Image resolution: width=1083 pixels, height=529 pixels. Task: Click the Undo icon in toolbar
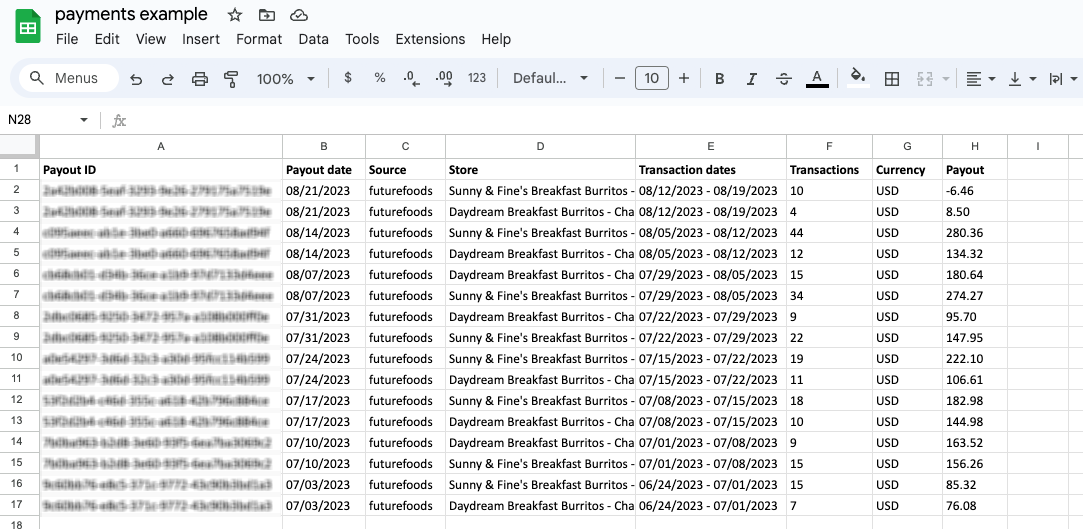coord(136,79)
